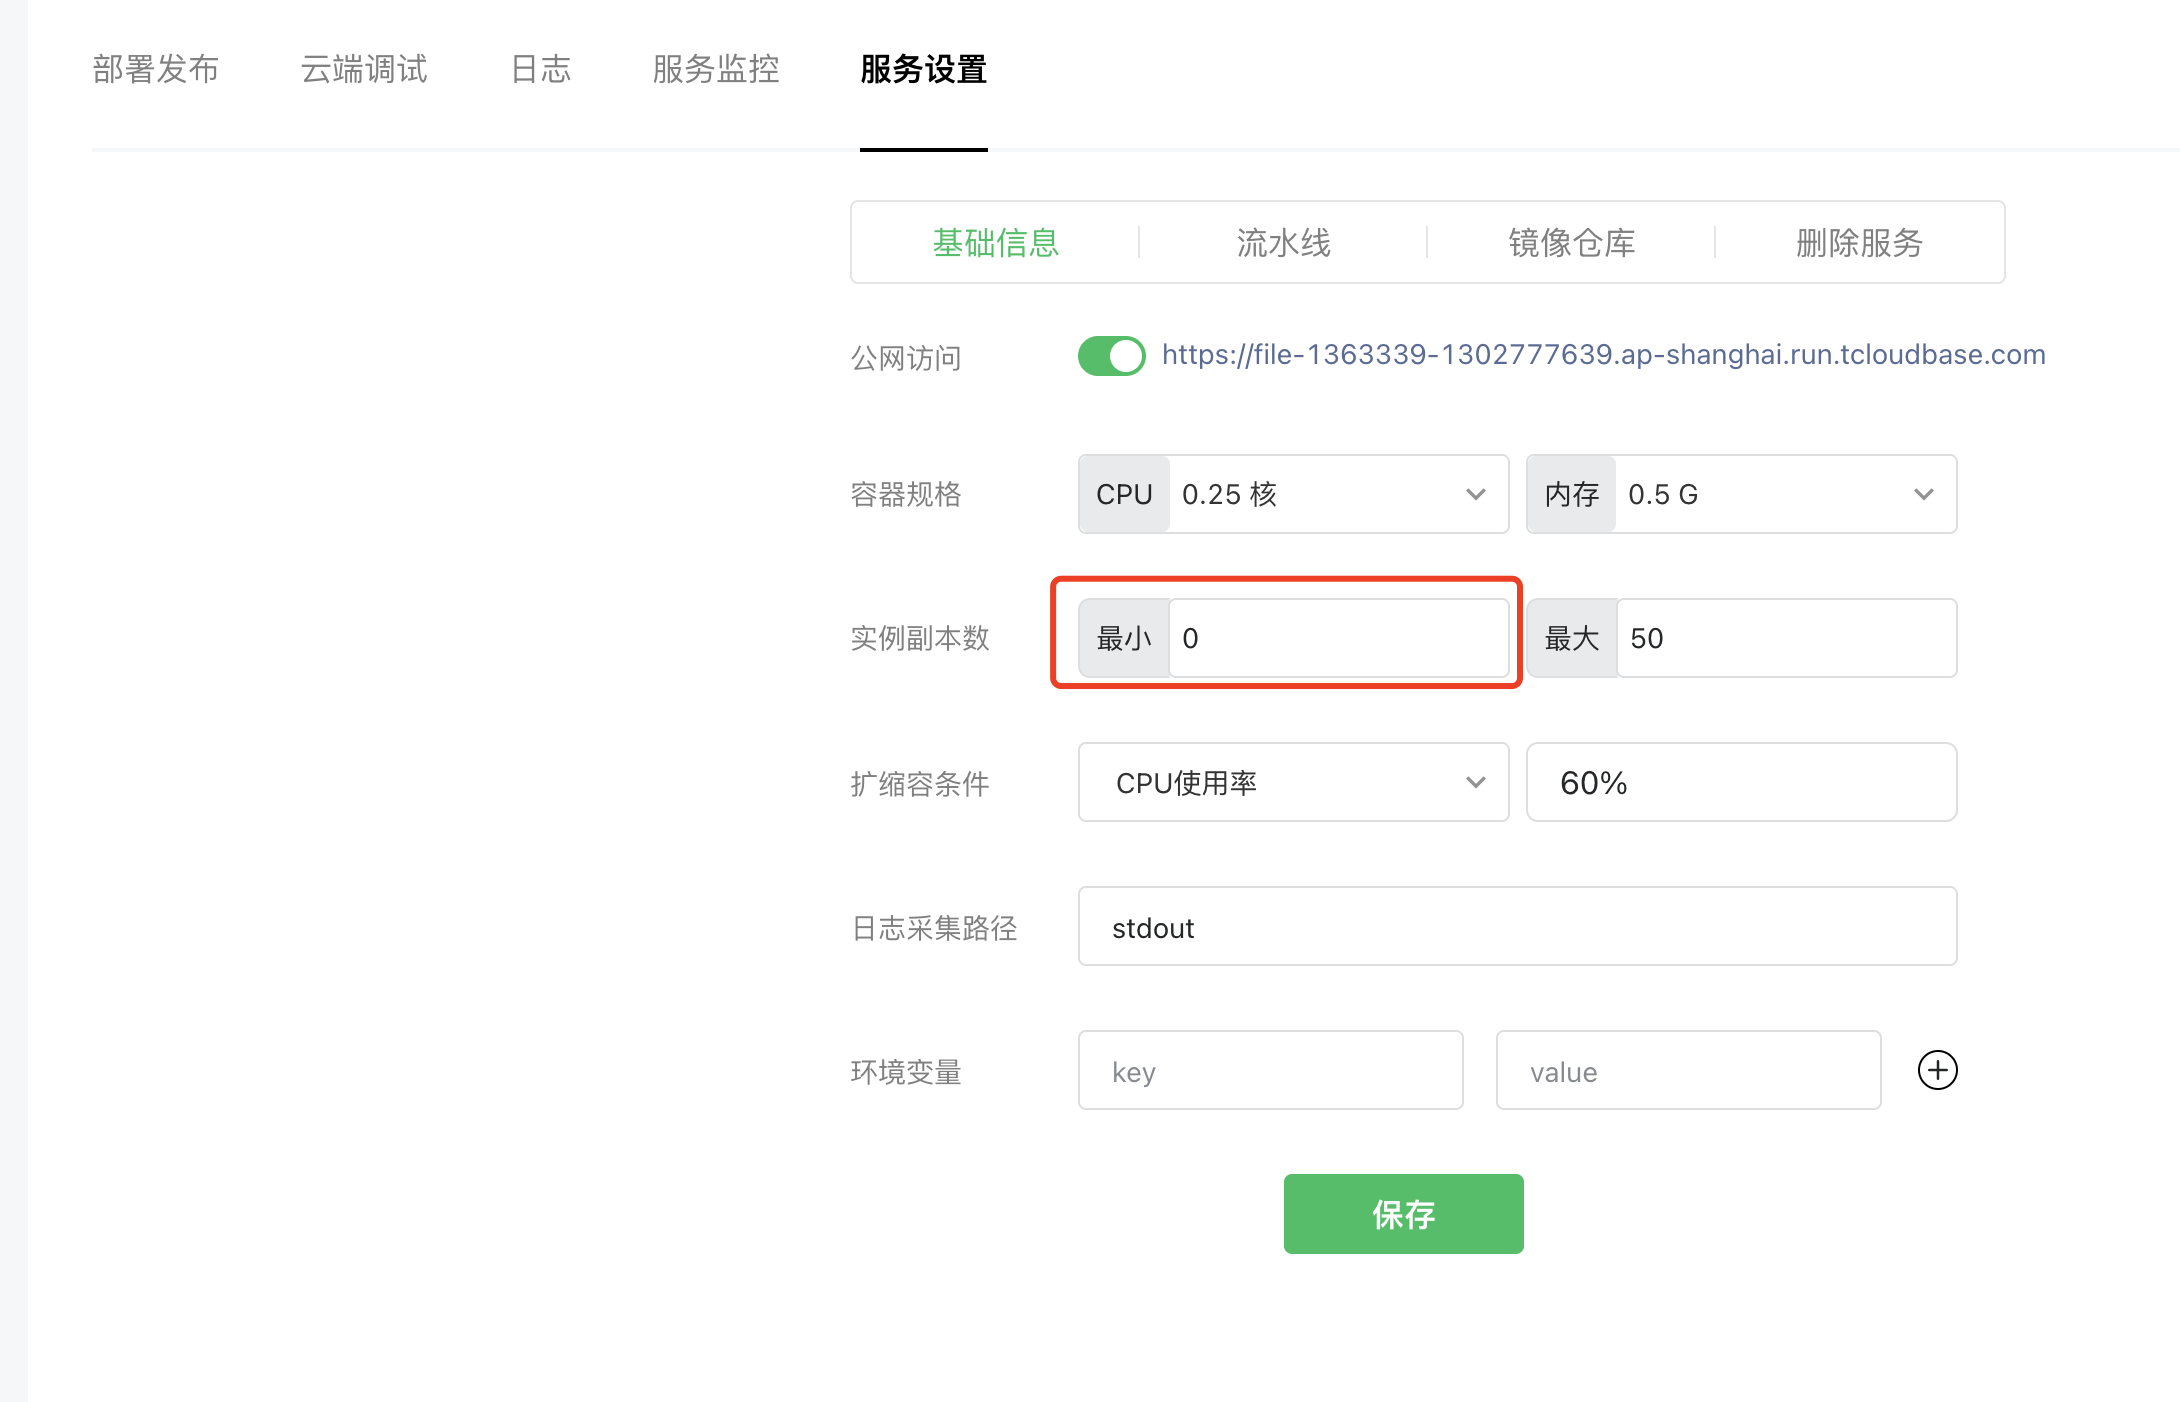Open the 云端调试 tab
The height and width of the screenshot is (1402, 2180).
(364, 69)
